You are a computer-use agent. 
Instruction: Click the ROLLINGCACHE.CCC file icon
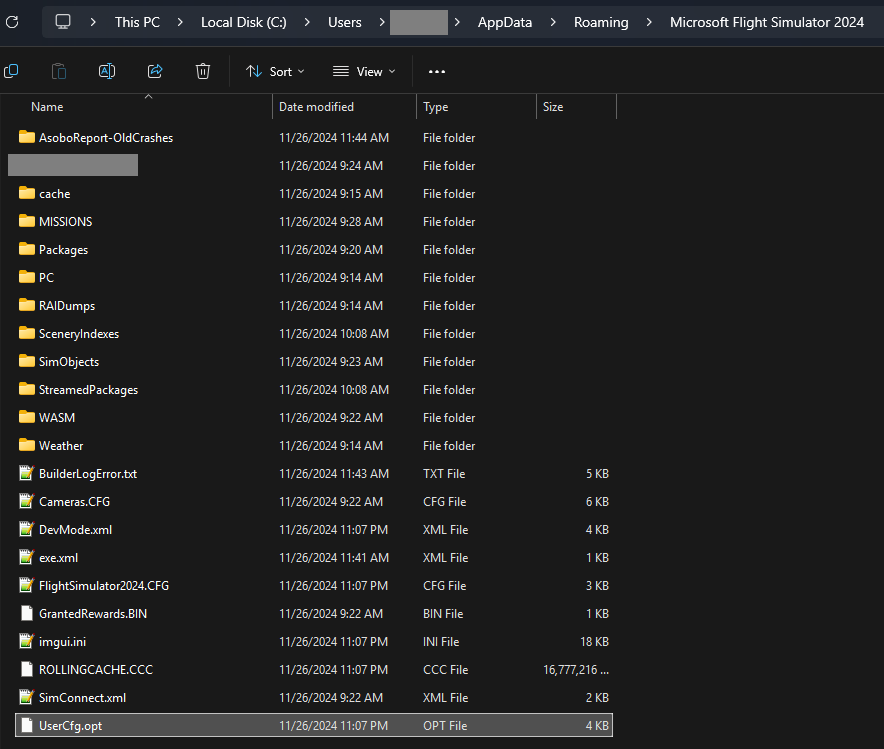(26, 669)
